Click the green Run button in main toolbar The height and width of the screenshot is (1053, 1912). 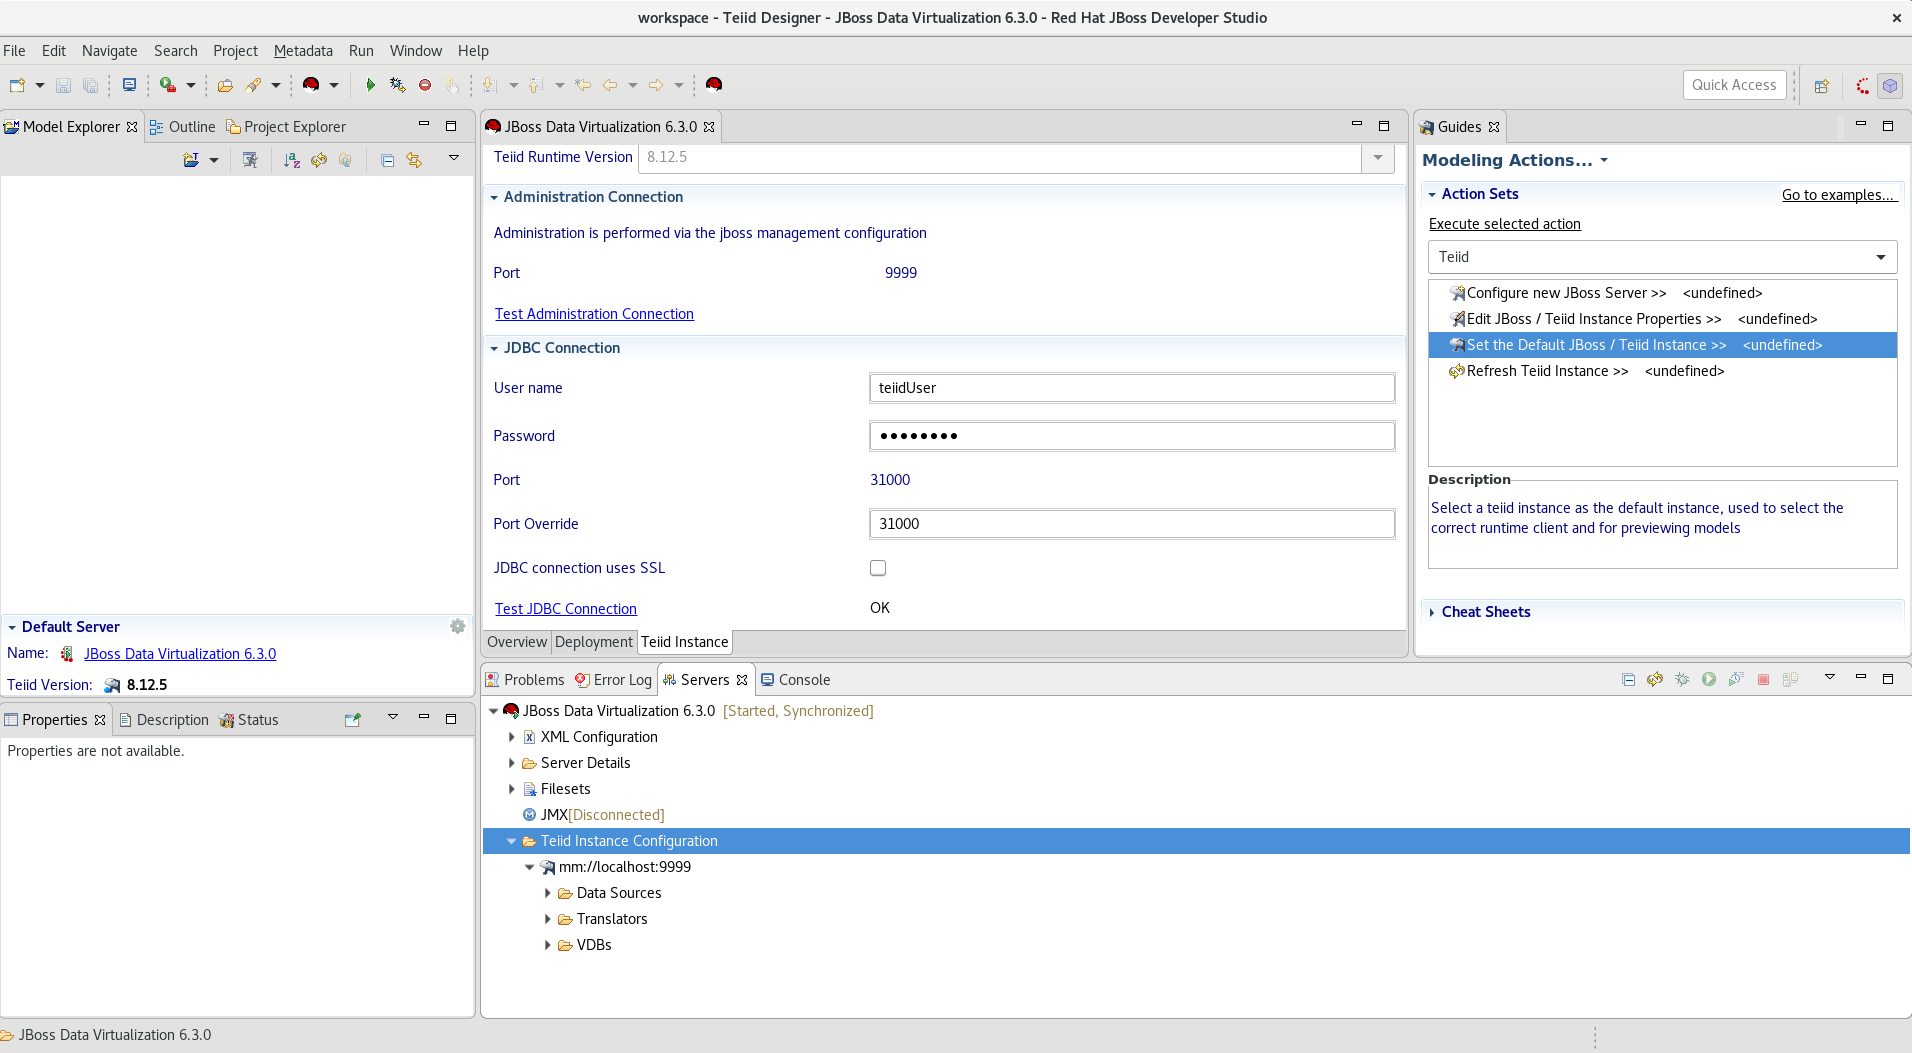click(x=370, y=85)
